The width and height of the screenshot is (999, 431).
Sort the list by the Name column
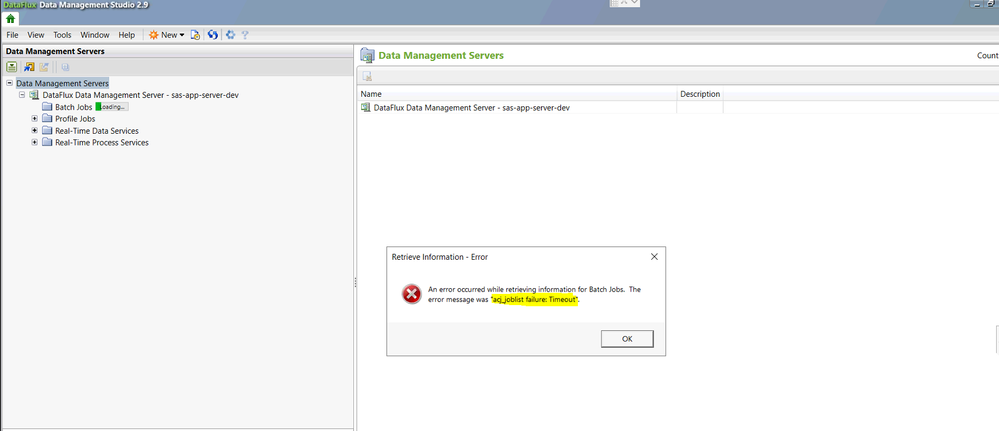pyautogui.click(x=517, y=94)
